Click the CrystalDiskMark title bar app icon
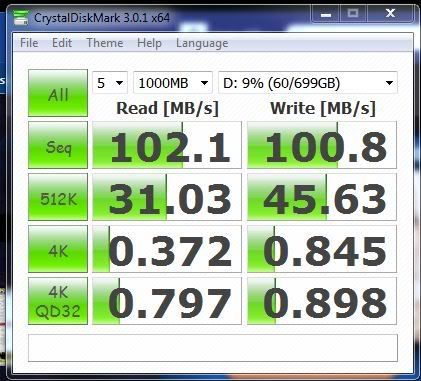 pyautogui.click(x=20, y=17)
